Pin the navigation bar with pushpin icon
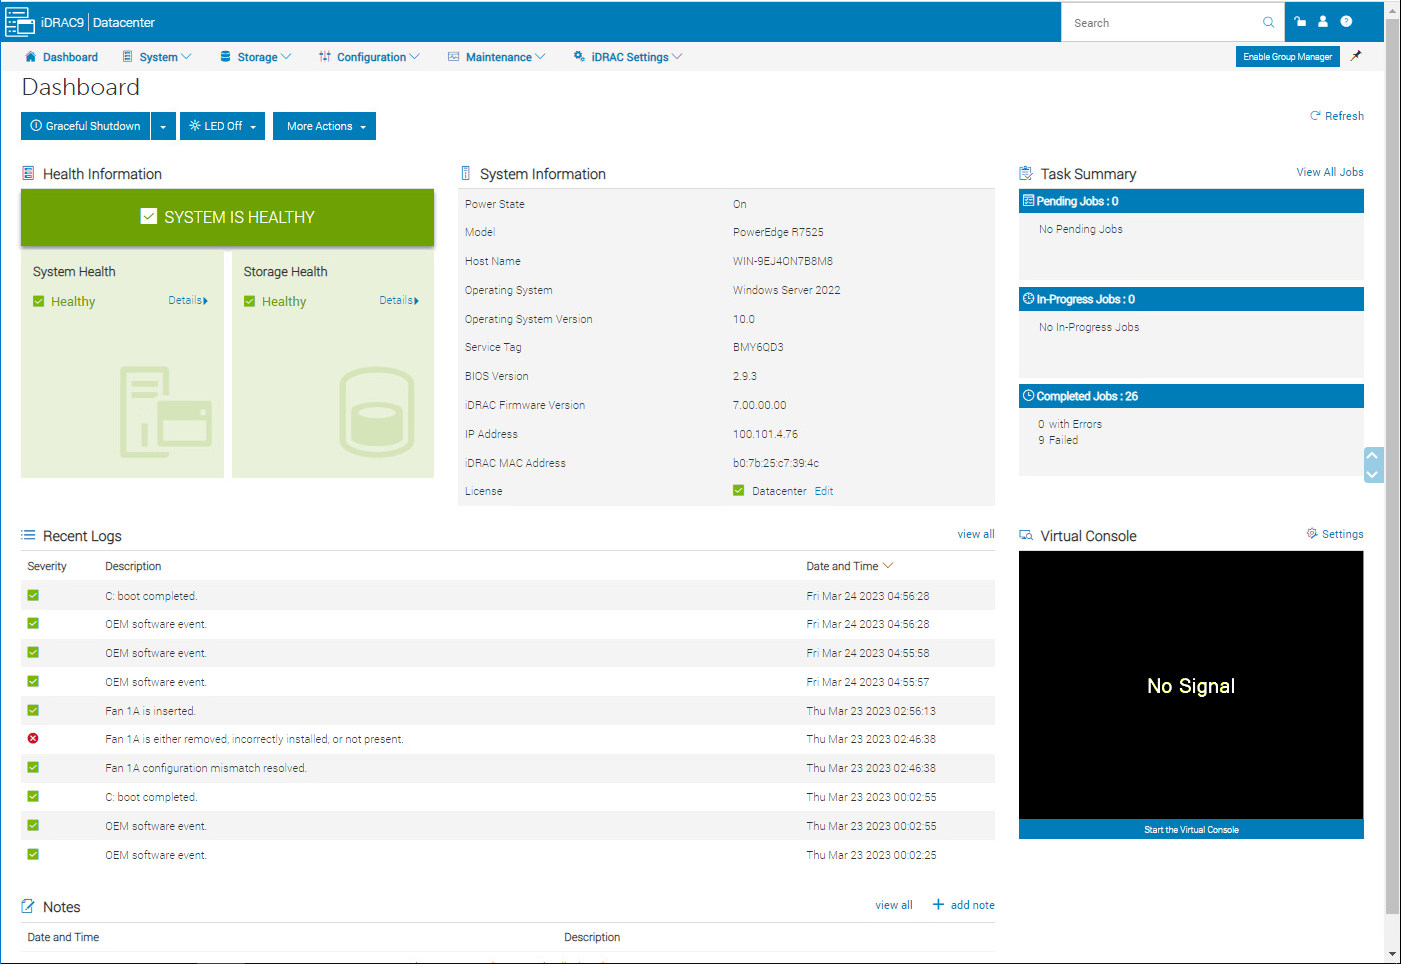 [x=1356, y=56]
